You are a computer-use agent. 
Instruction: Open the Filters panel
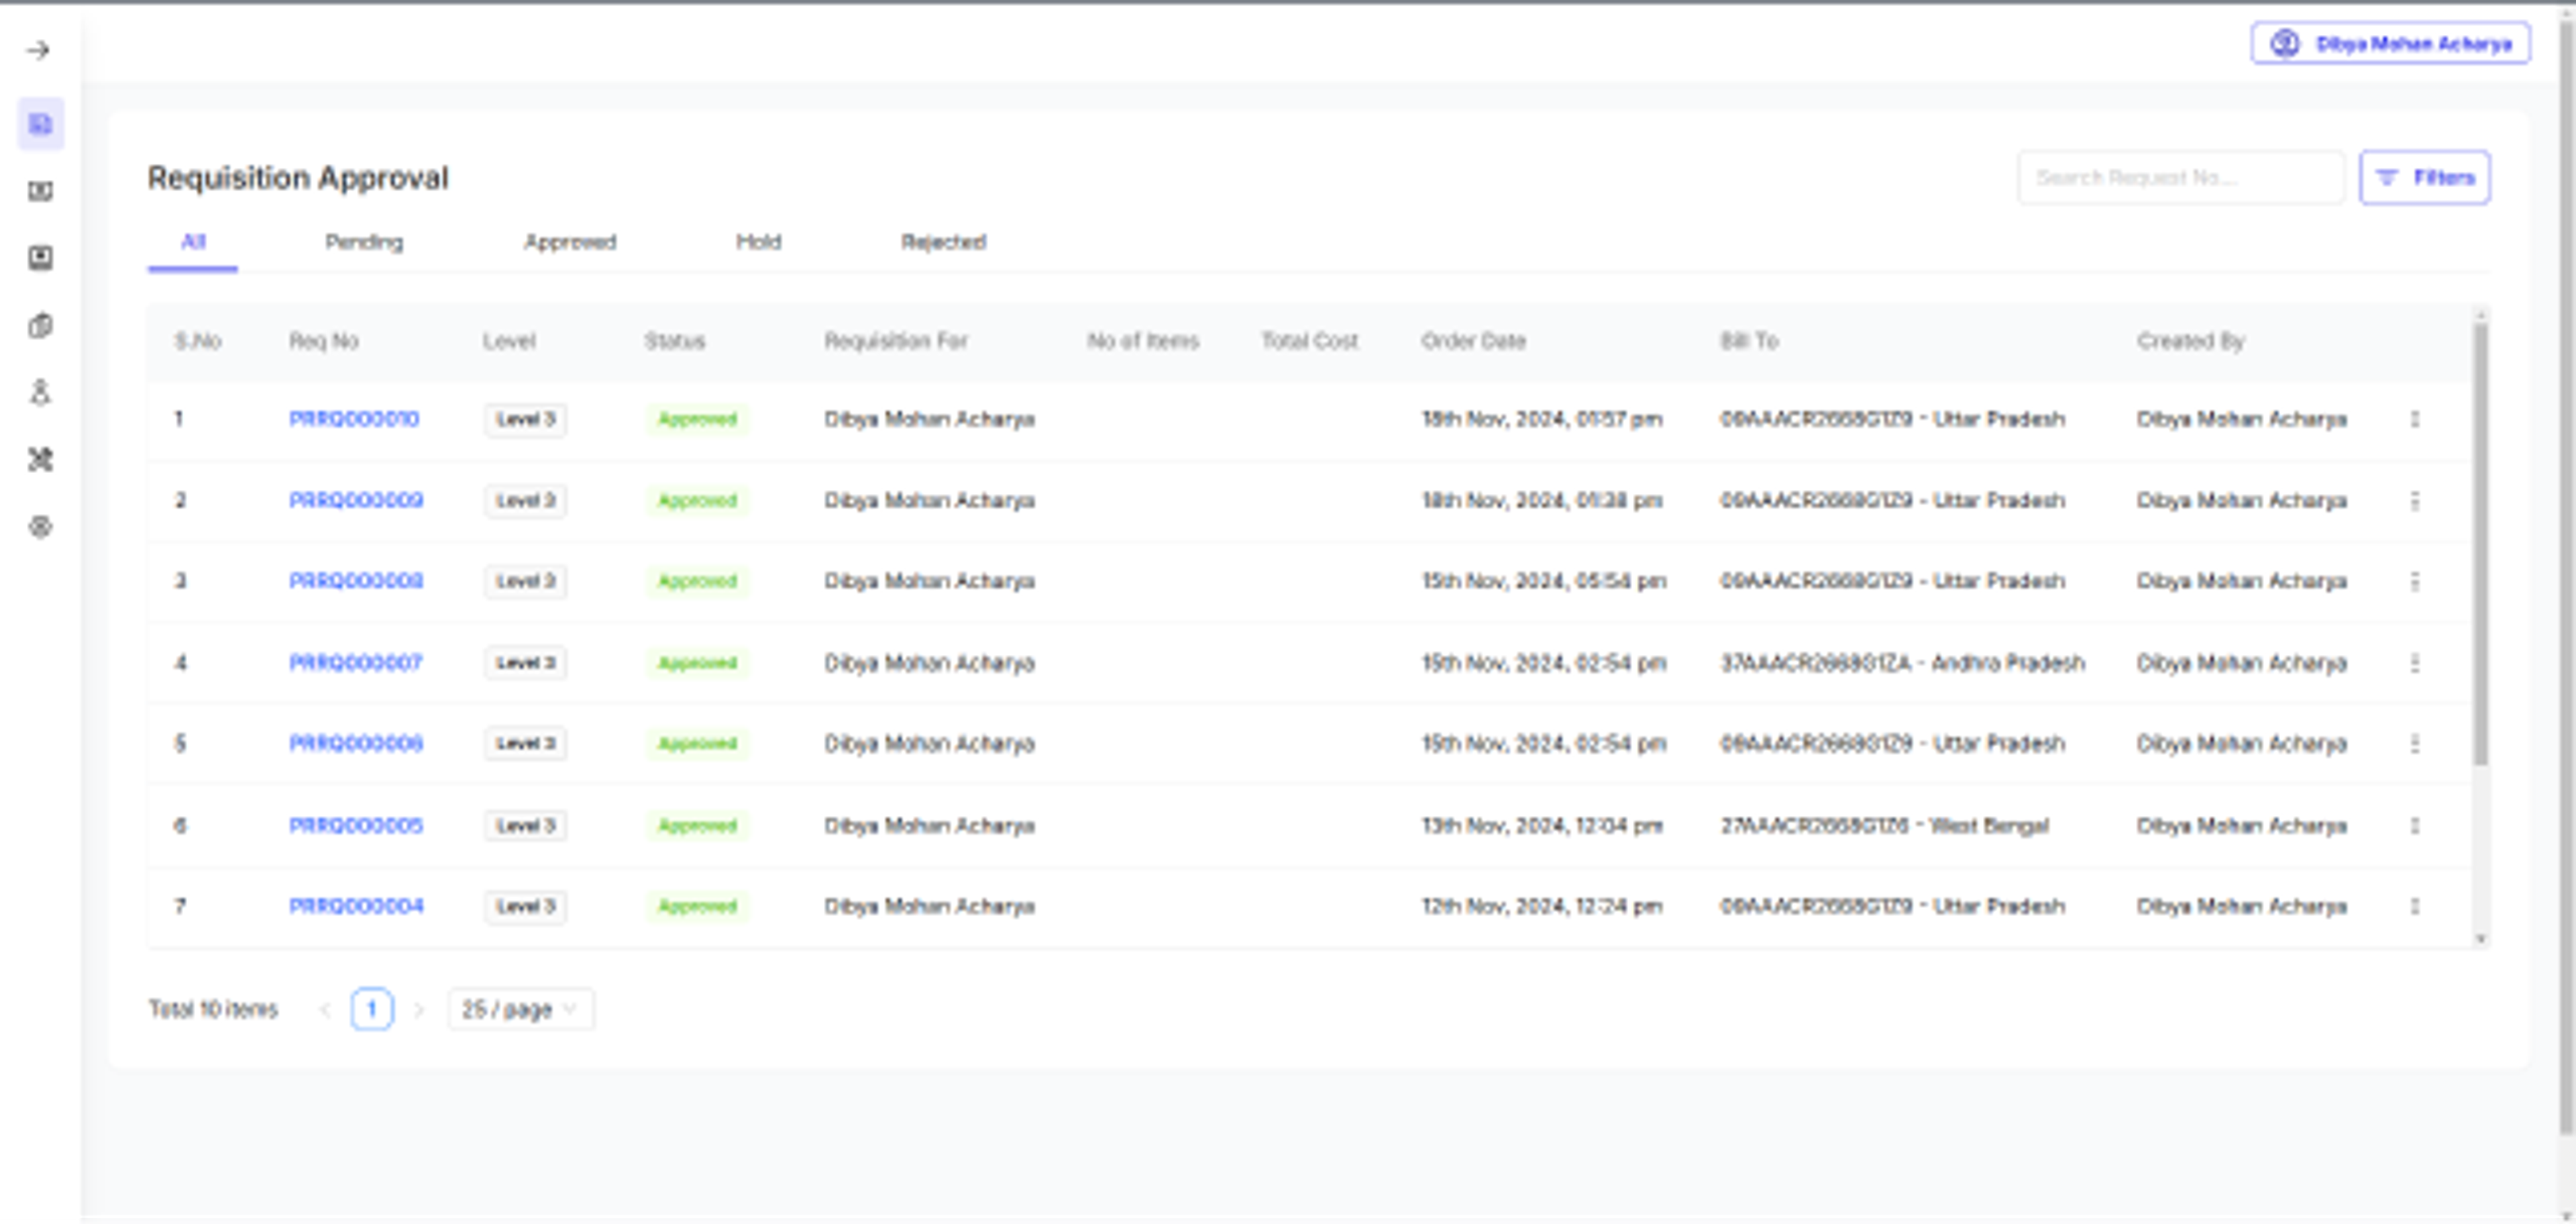pos(2424,178)
